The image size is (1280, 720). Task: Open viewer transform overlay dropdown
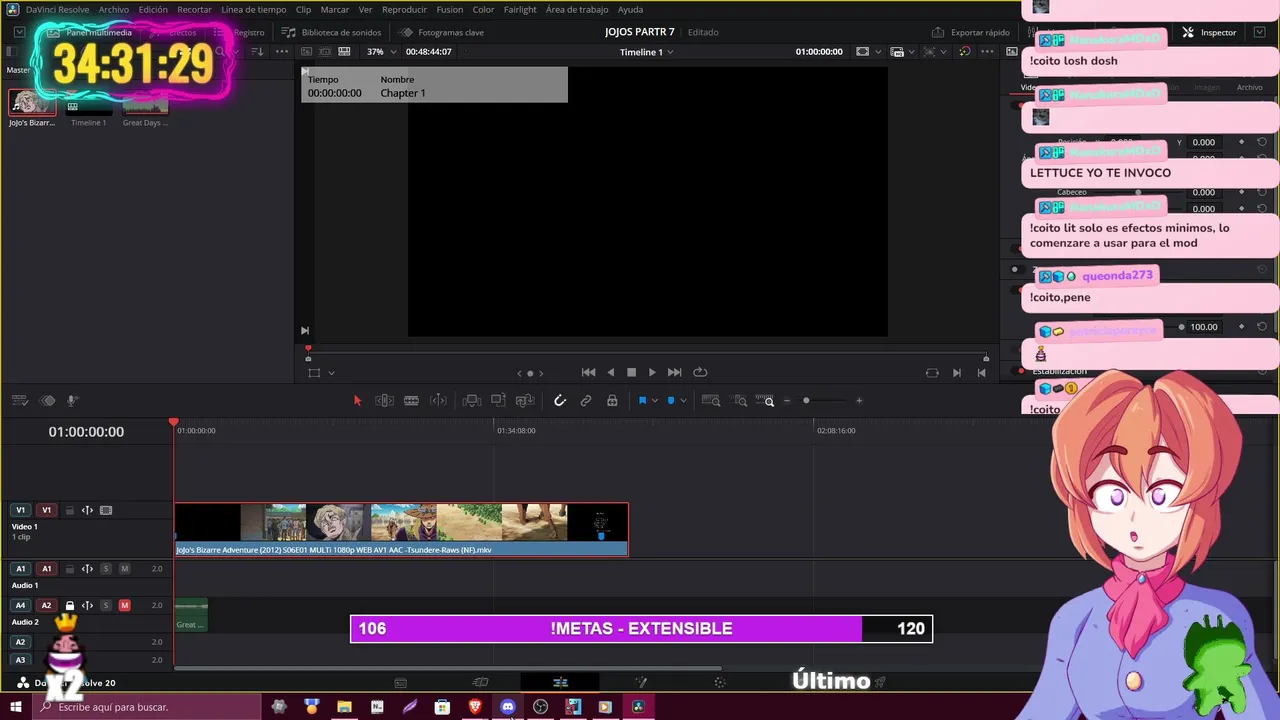331,373
